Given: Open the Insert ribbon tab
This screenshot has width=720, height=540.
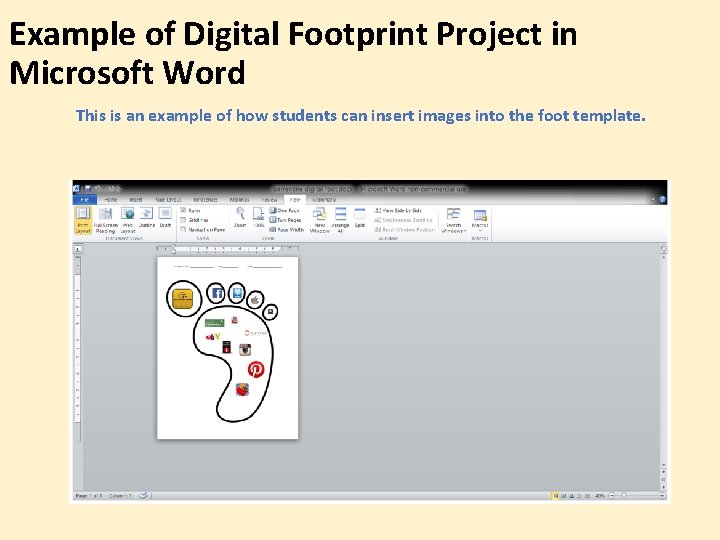Looking at the screenshot, I should [135, 200].
